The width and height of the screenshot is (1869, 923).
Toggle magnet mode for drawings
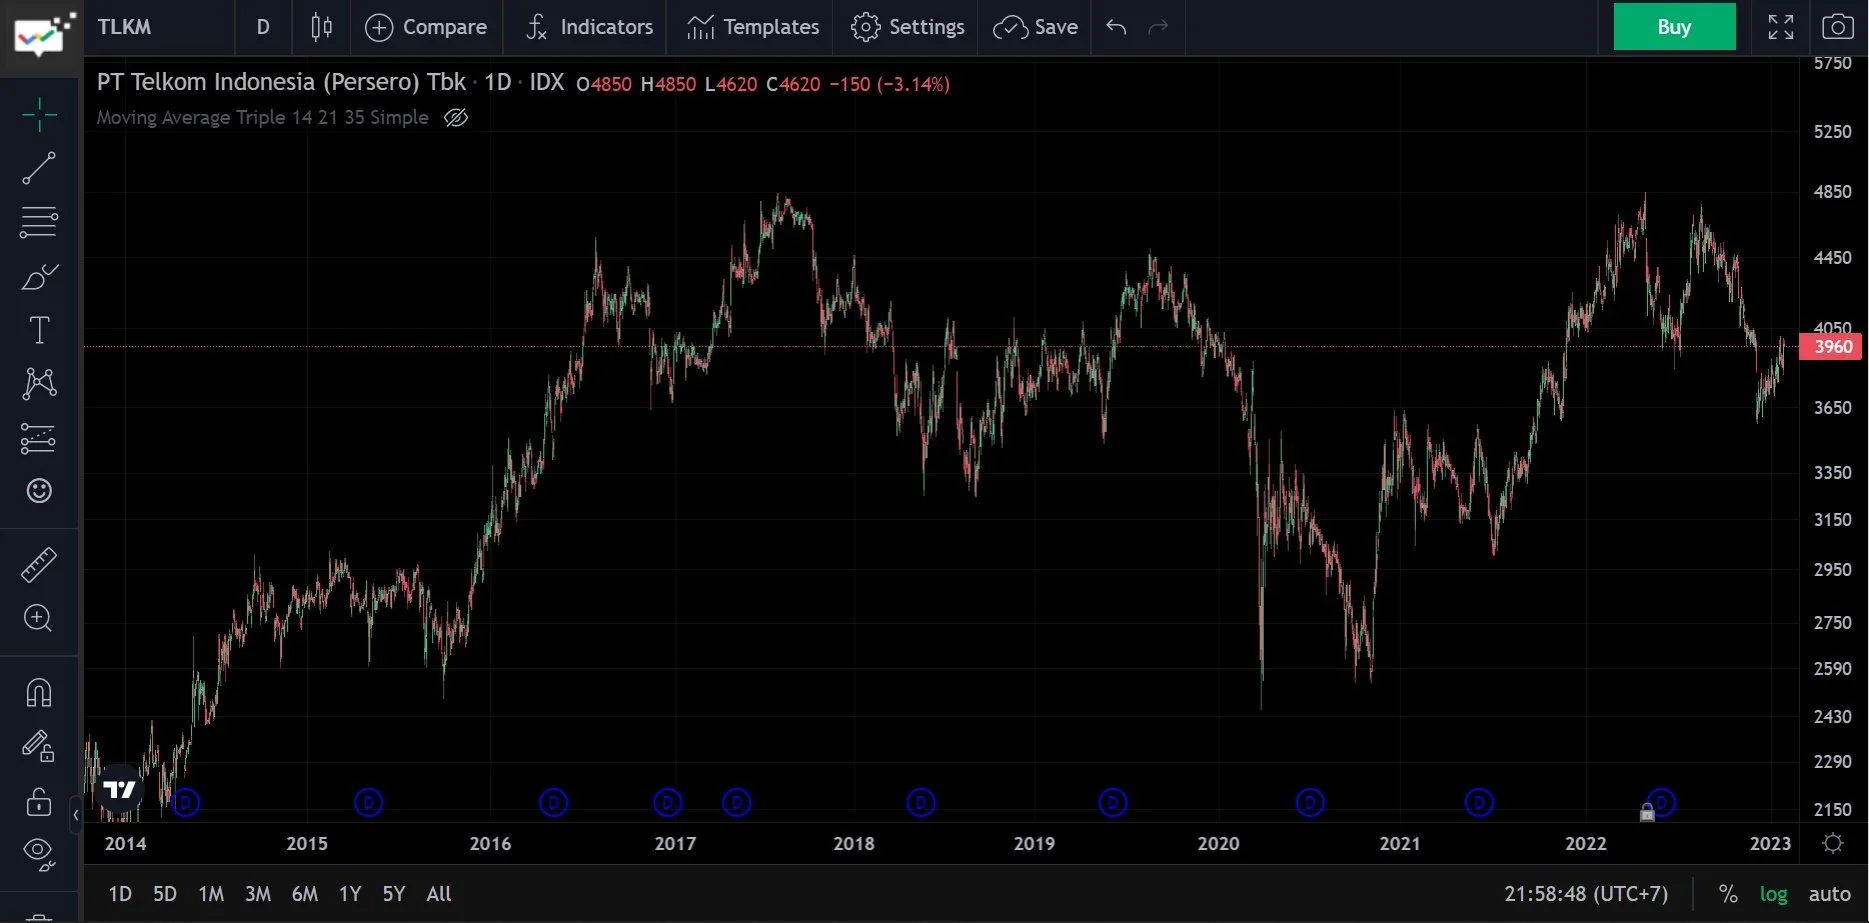[39, 693]
